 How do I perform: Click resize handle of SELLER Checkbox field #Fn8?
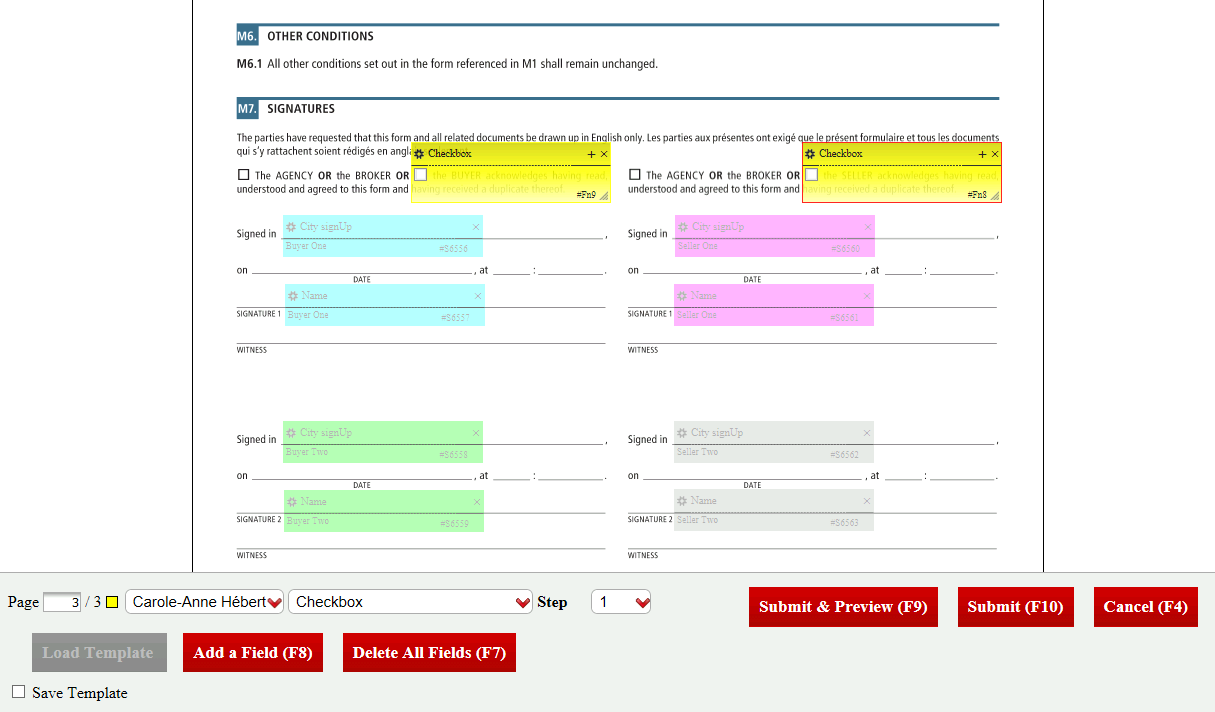[x=995, y=196]
